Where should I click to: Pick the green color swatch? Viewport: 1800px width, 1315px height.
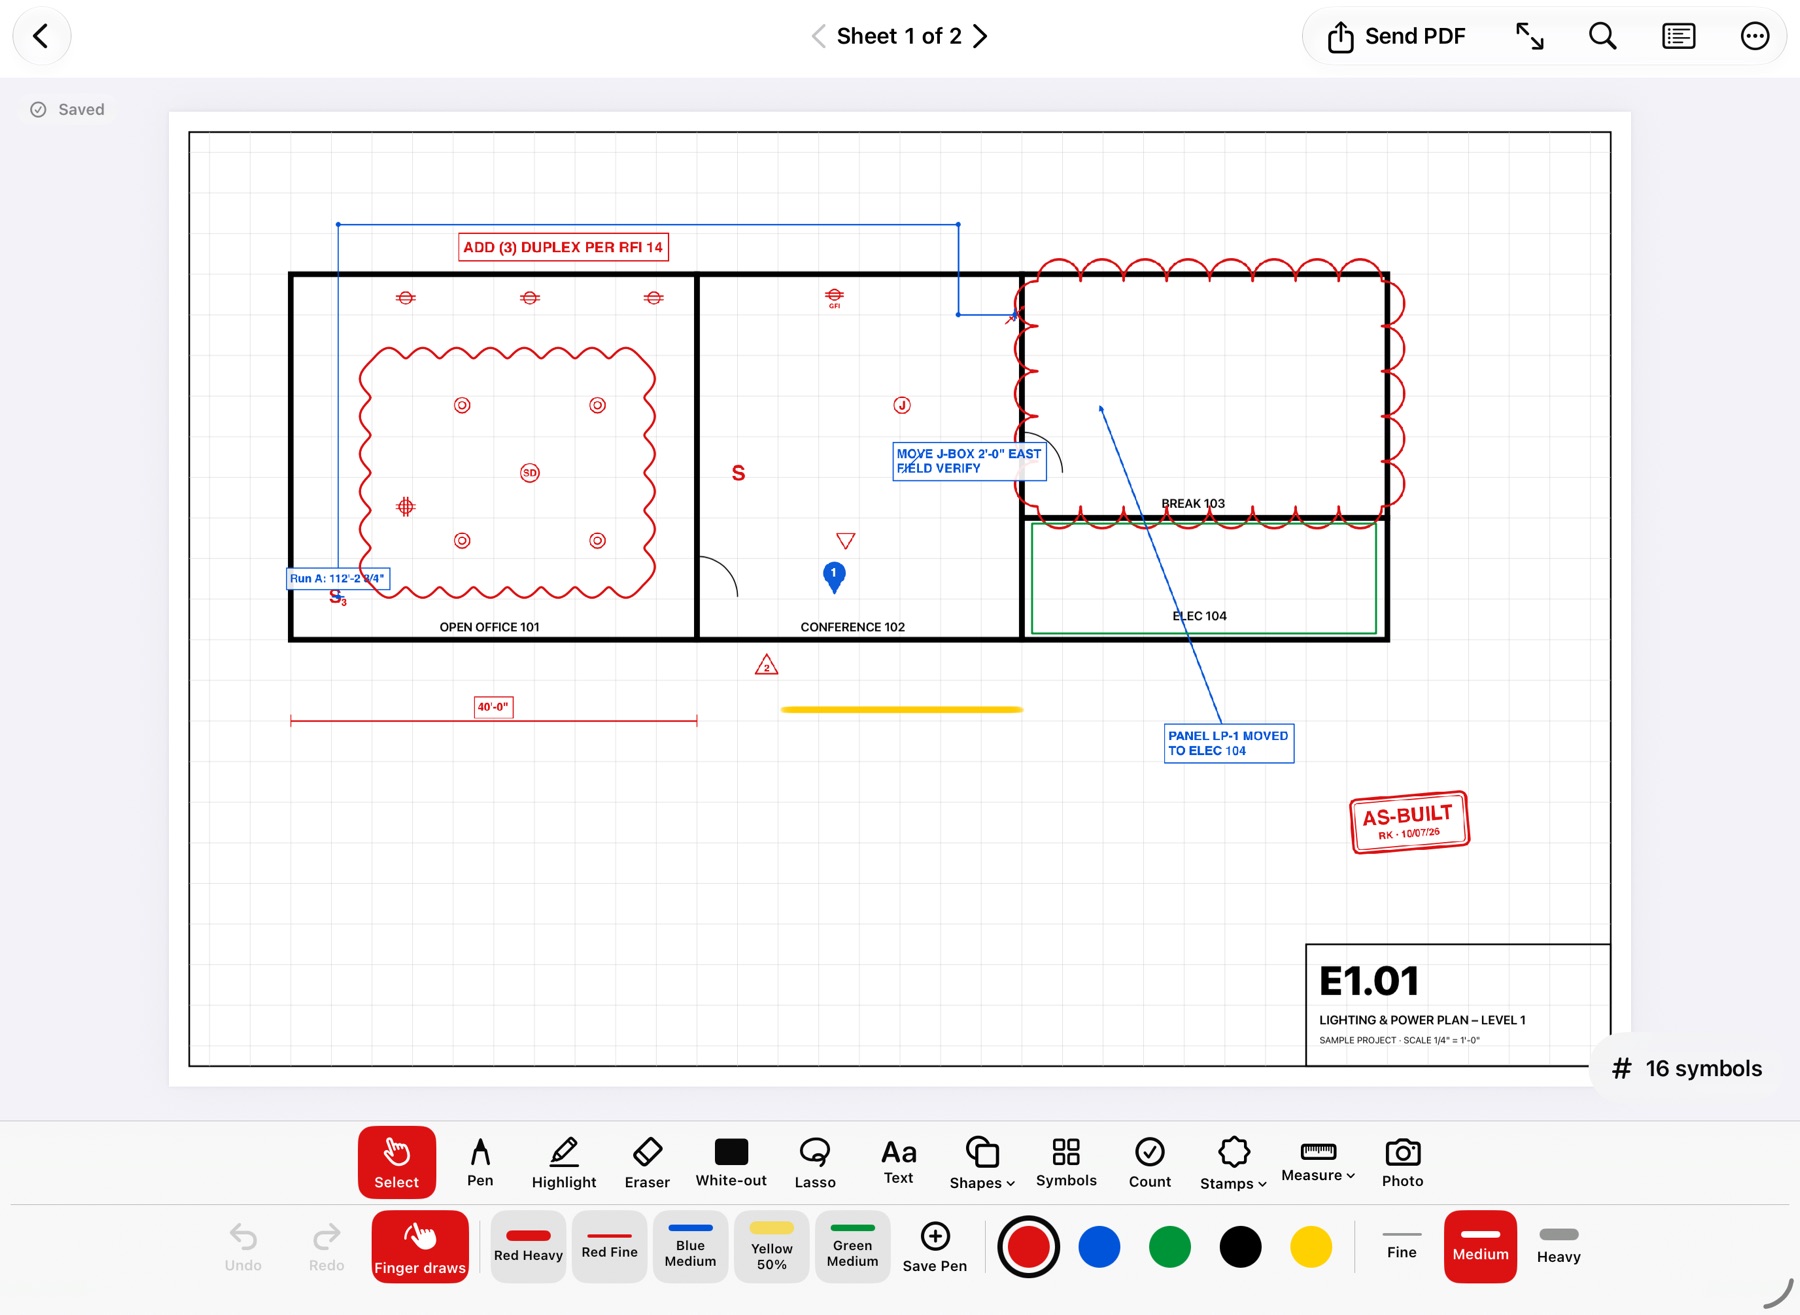coord(1169,1247)
